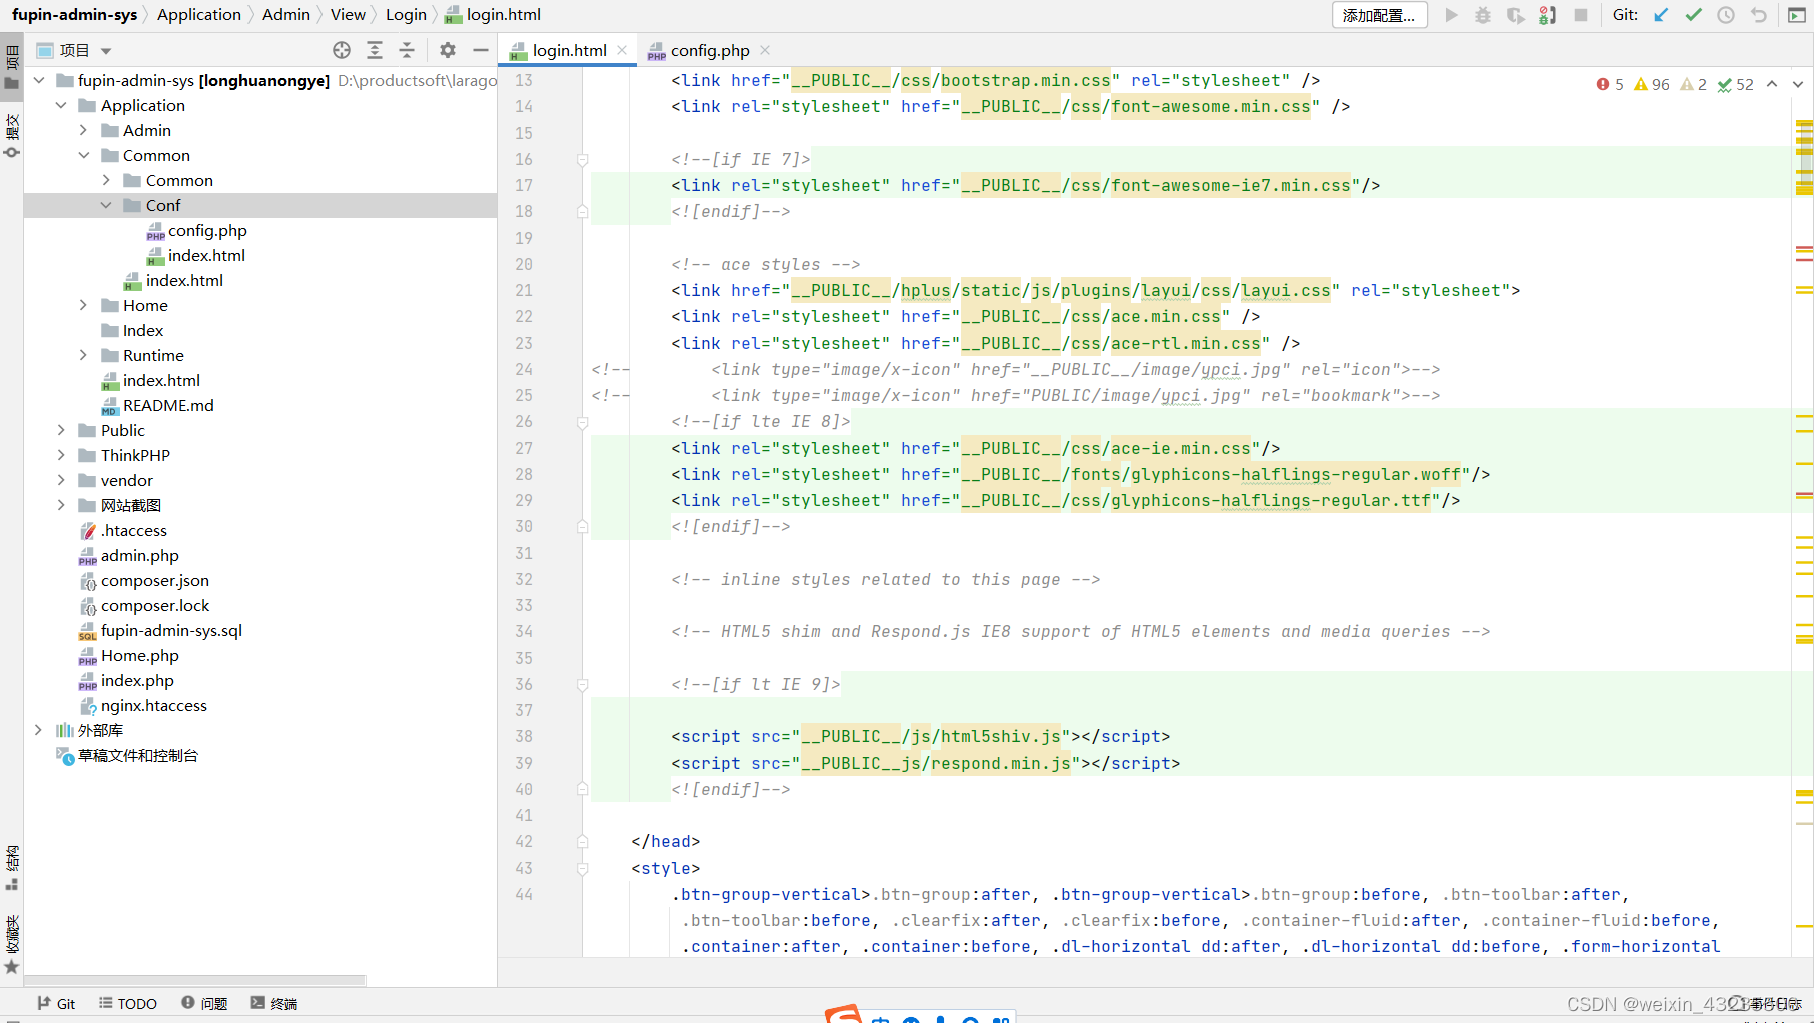This screenshot has width=1814, height=1023.
Task: Click Login breadcrumb
Action: (x=406, y=14)
